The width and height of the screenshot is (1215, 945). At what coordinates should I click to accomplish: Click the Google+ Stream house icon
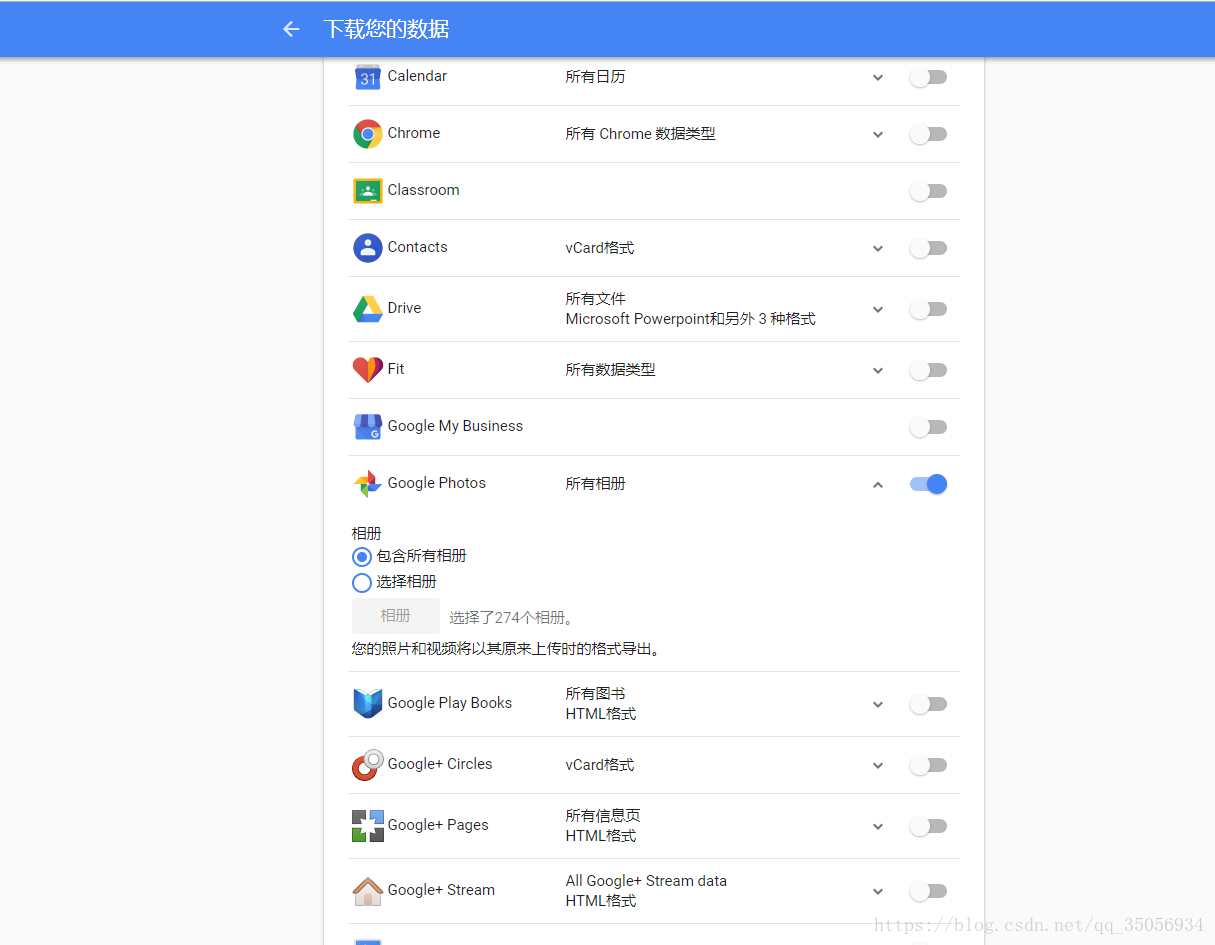click(368, 891)
